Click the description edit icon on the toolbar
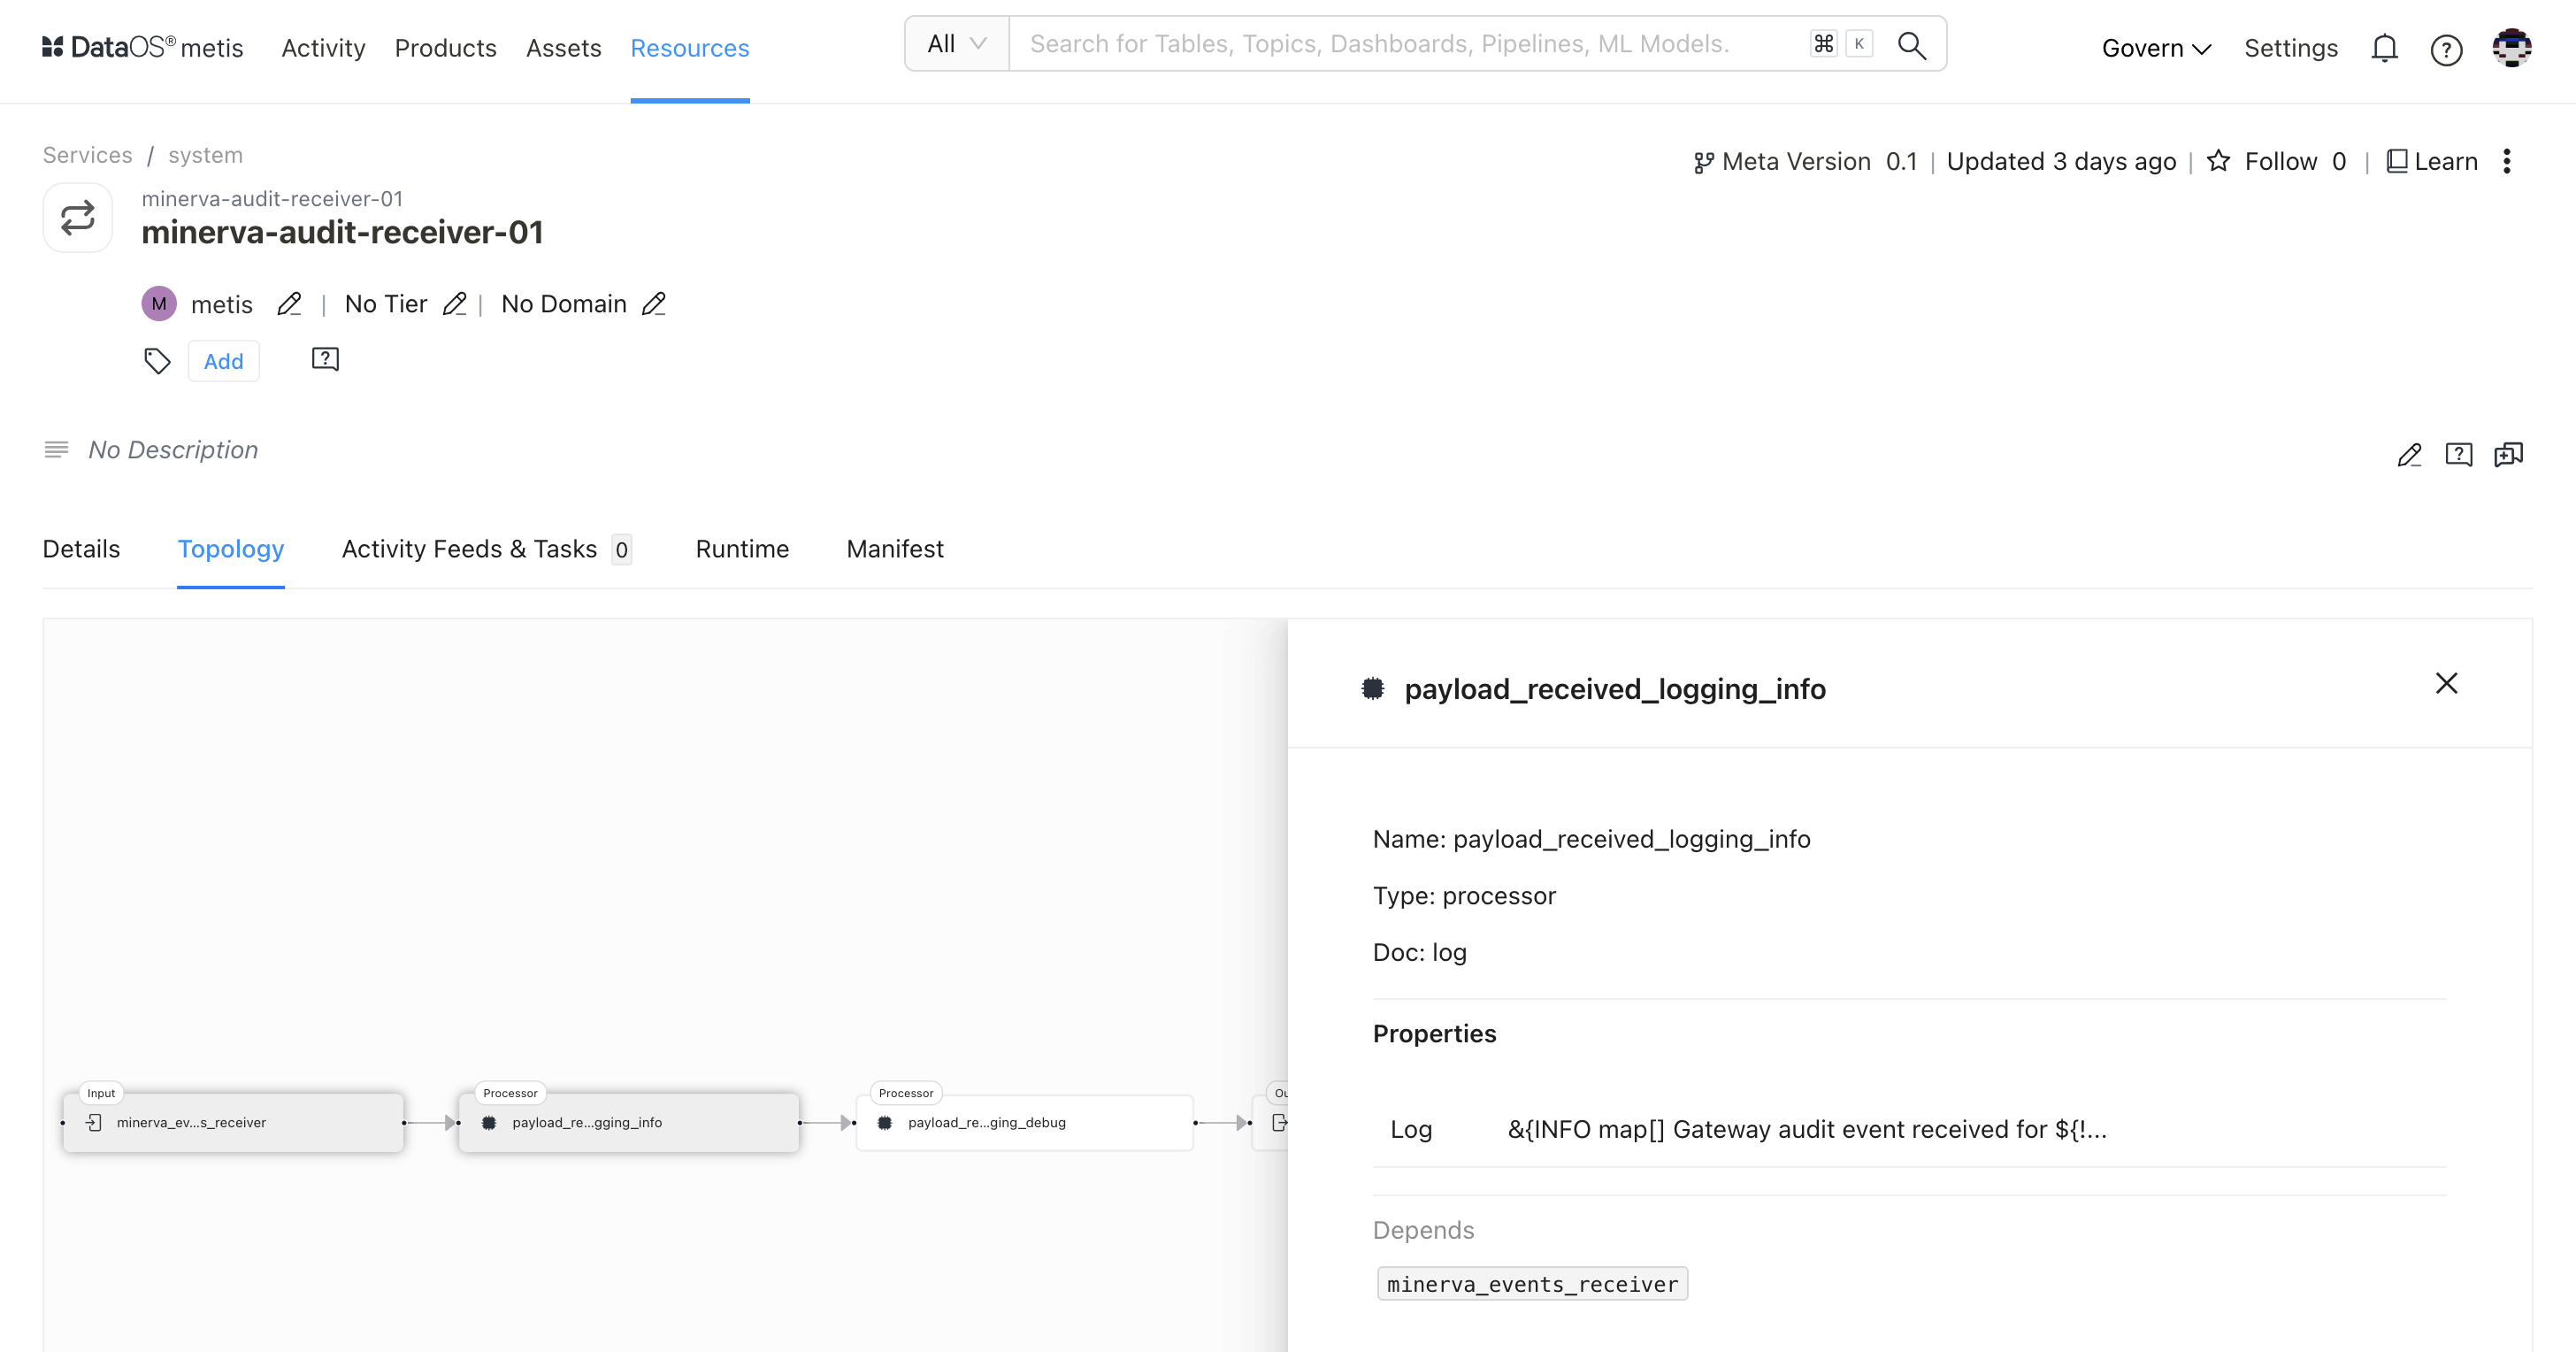The width and height of the screenshot is (2576, 1352). pos(2409,455)
